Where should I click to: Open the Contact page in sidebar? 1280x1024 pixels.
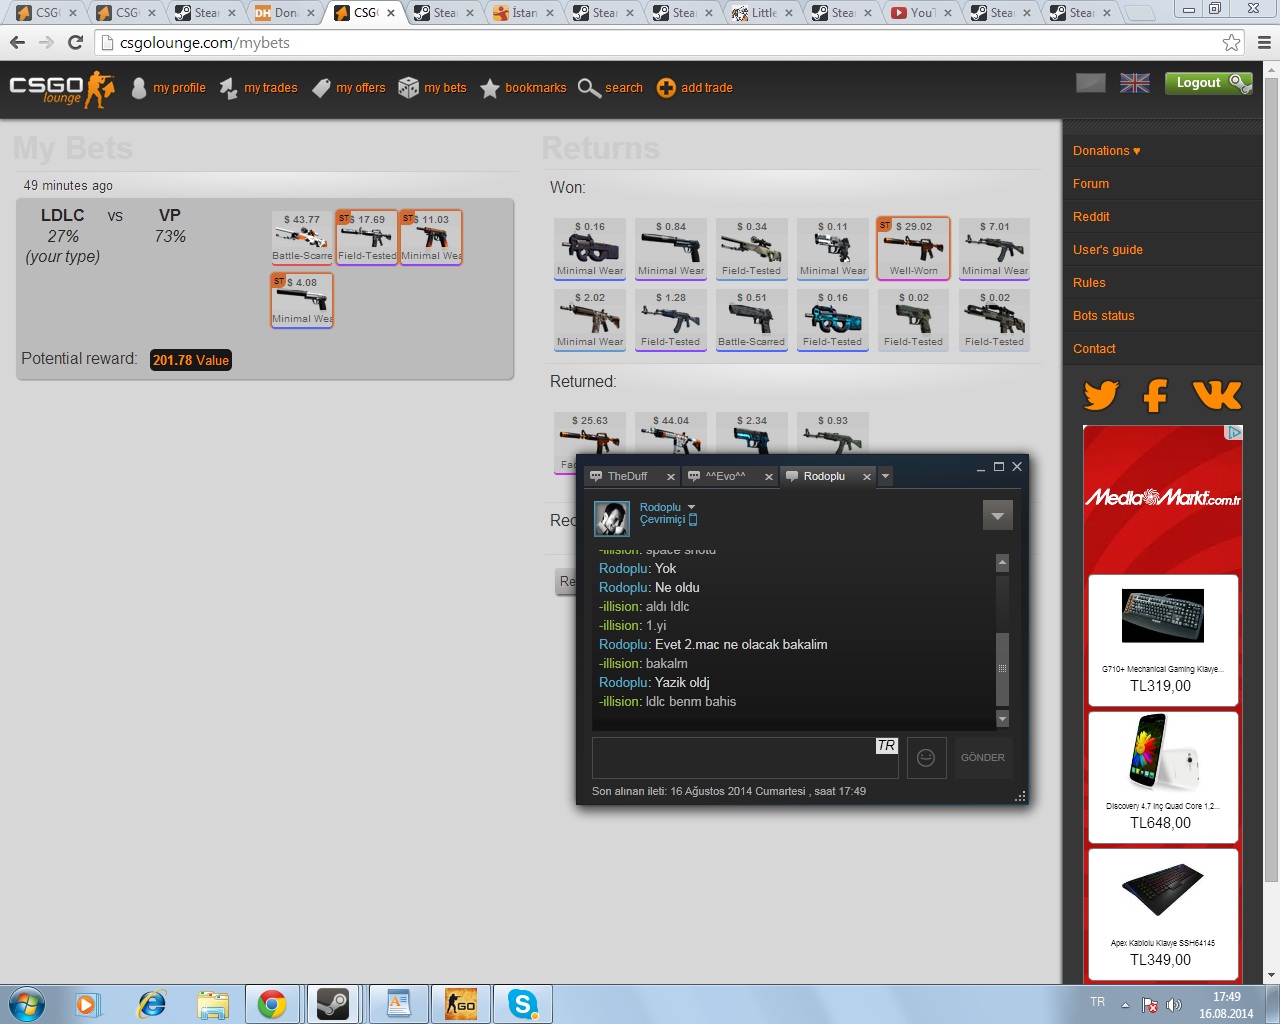tap(1094, 349)
